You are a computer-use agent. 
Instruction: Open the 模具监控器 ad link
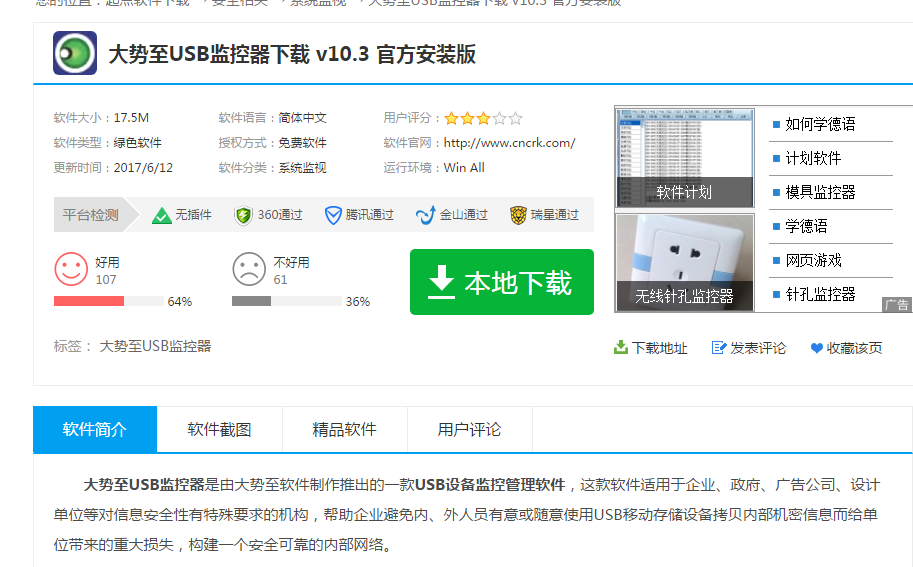[820, 192]
